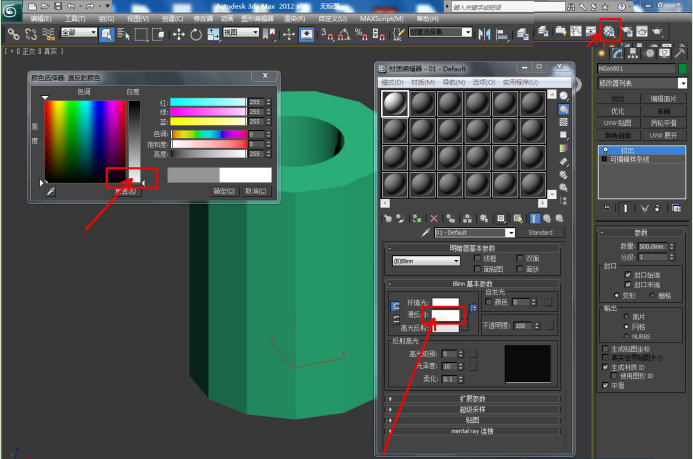The width and height of the screenshot is (693, 459).
Task: Click the diffuse color swatch
Action: pos(447,314)
